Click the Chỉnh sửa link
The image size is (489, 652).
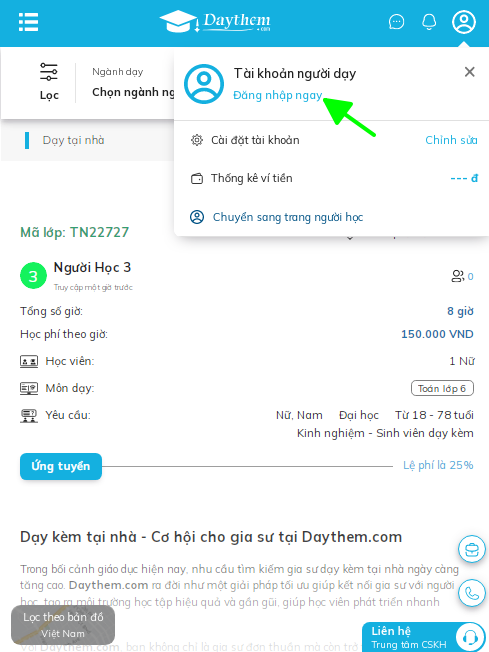[x=451, y=140]
